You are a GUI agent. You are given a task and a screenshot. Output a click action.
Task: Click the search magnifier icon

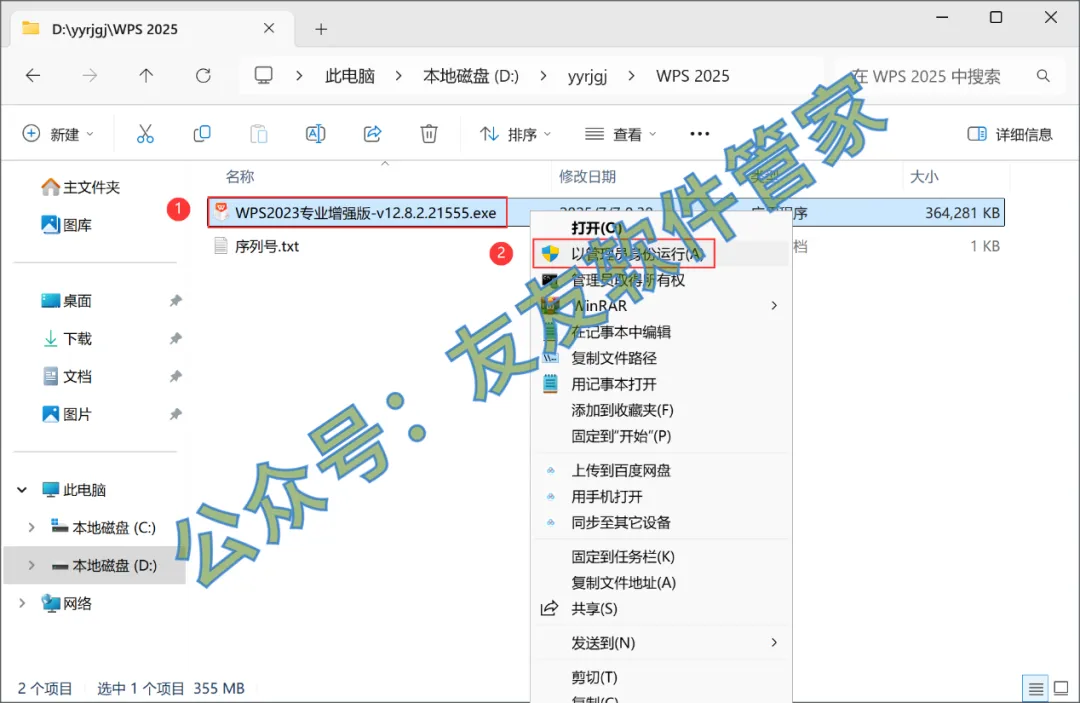pos(1043,76)
